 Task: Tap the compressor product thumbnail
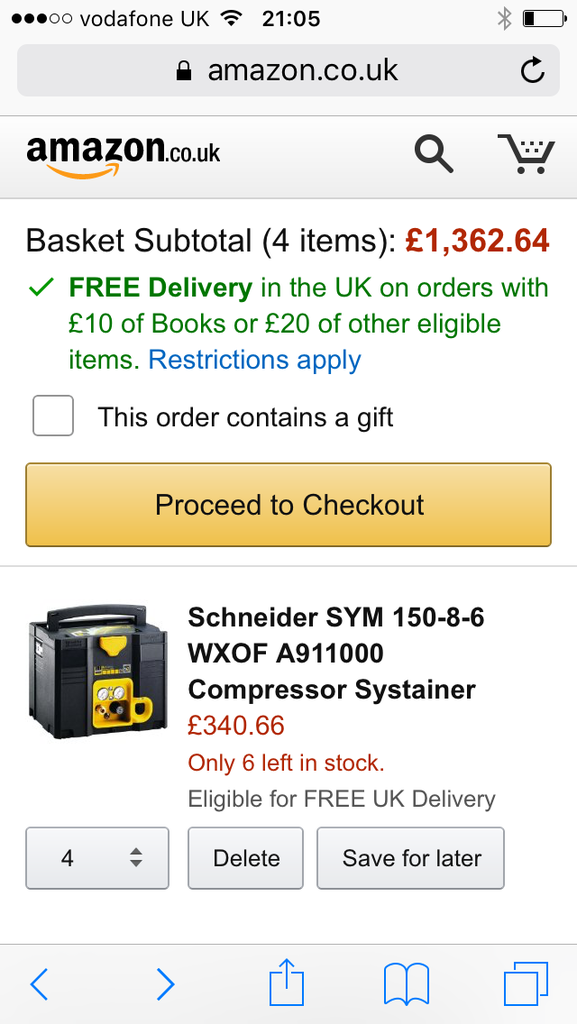98,671
